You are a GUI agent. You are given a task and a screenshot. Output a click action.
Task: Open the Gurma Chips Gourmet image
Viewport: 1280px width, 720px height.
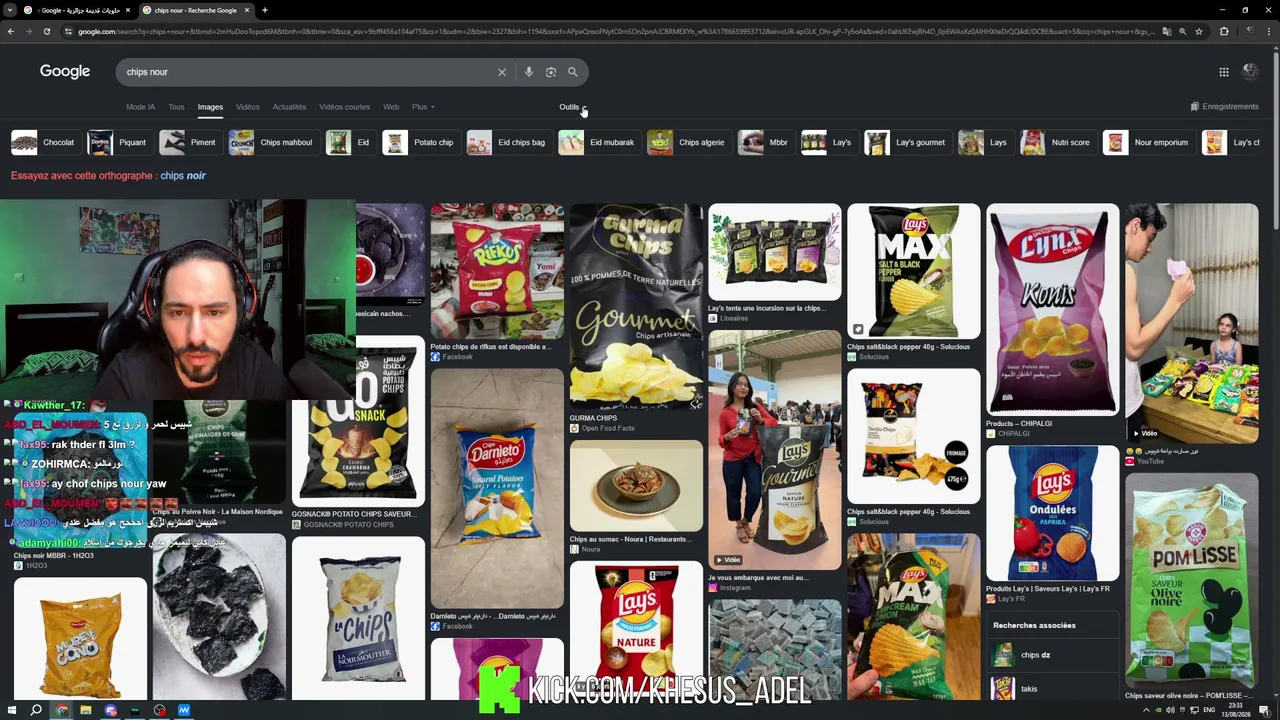click(636, 306)
